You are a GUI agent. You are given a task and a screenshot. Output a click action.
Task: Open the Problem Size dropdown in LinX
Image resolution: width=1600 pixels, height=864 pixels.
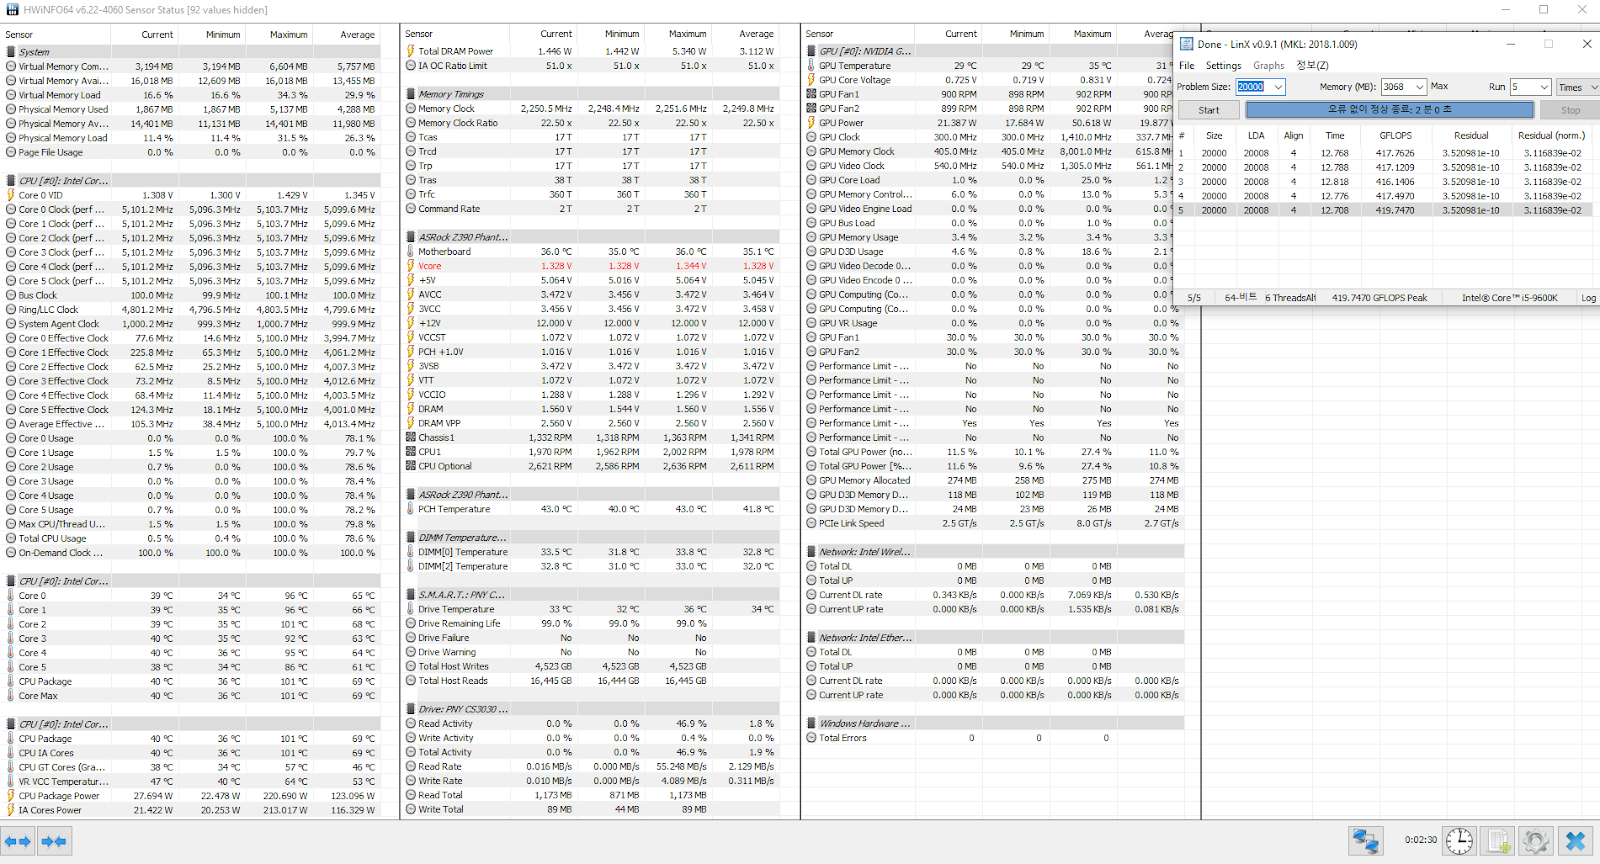tap(1278, 87)
